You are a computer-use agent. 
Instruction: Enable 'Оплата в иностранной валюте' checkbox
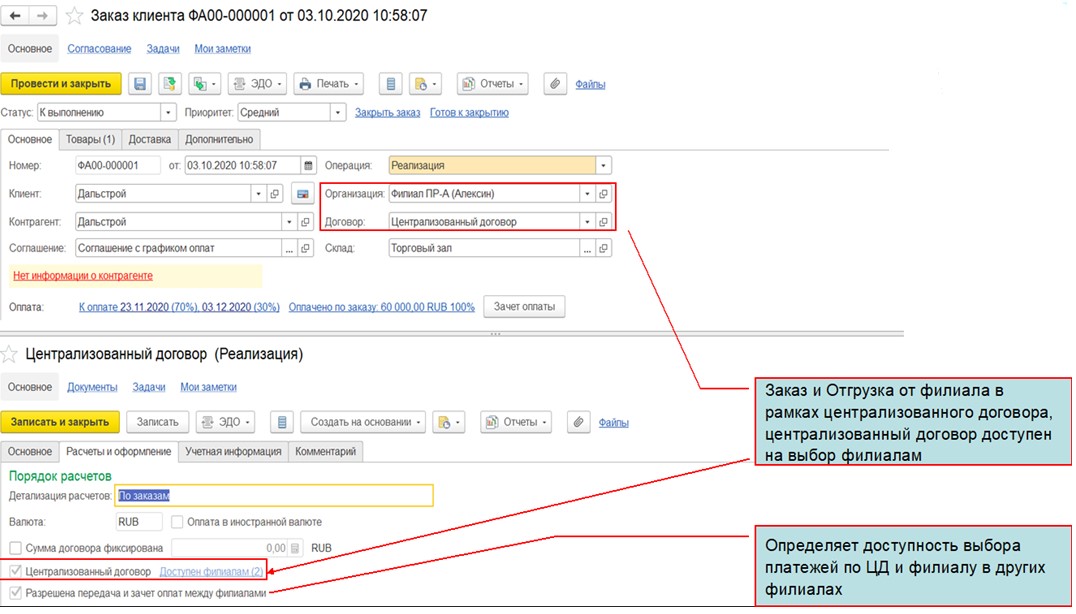click(177, 522)
